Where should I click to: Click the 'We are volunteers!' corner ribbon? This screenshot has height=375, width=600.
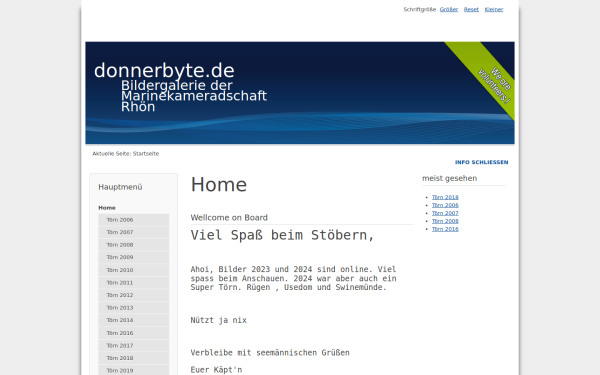coord(494,85)
